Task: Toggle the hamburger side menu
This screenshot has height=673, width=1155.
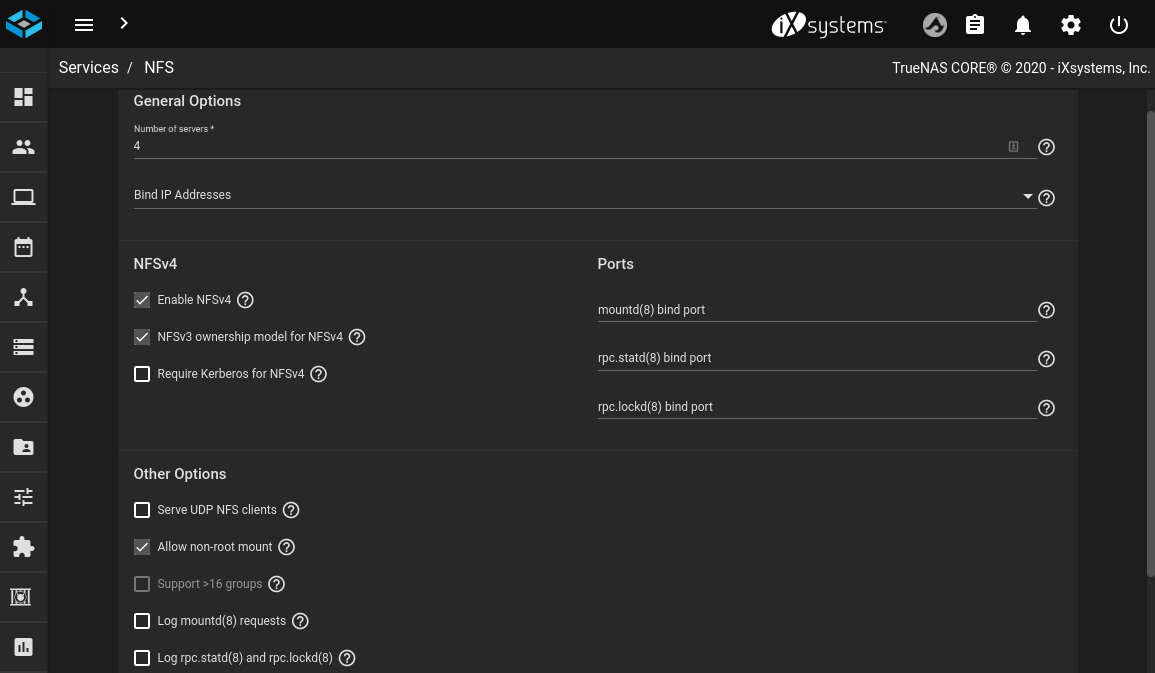Action: click(x=84, y=25)
